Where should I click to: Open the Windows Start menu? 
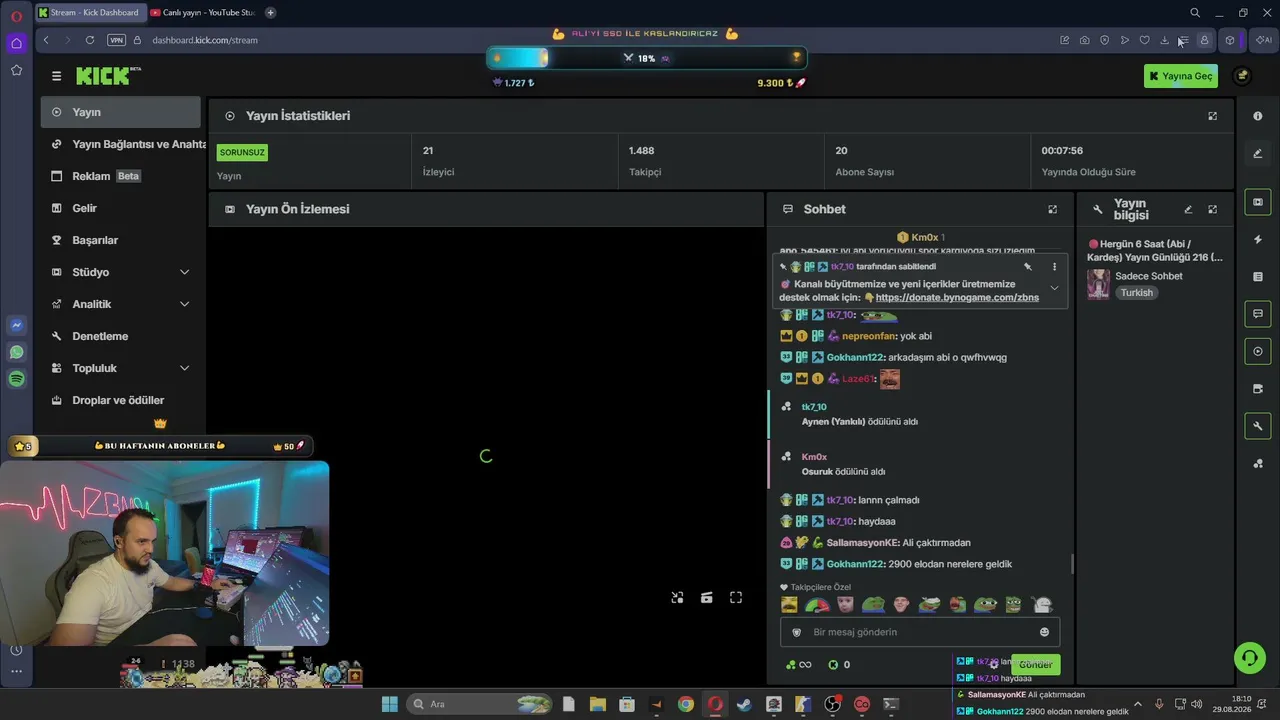[389, 704]
